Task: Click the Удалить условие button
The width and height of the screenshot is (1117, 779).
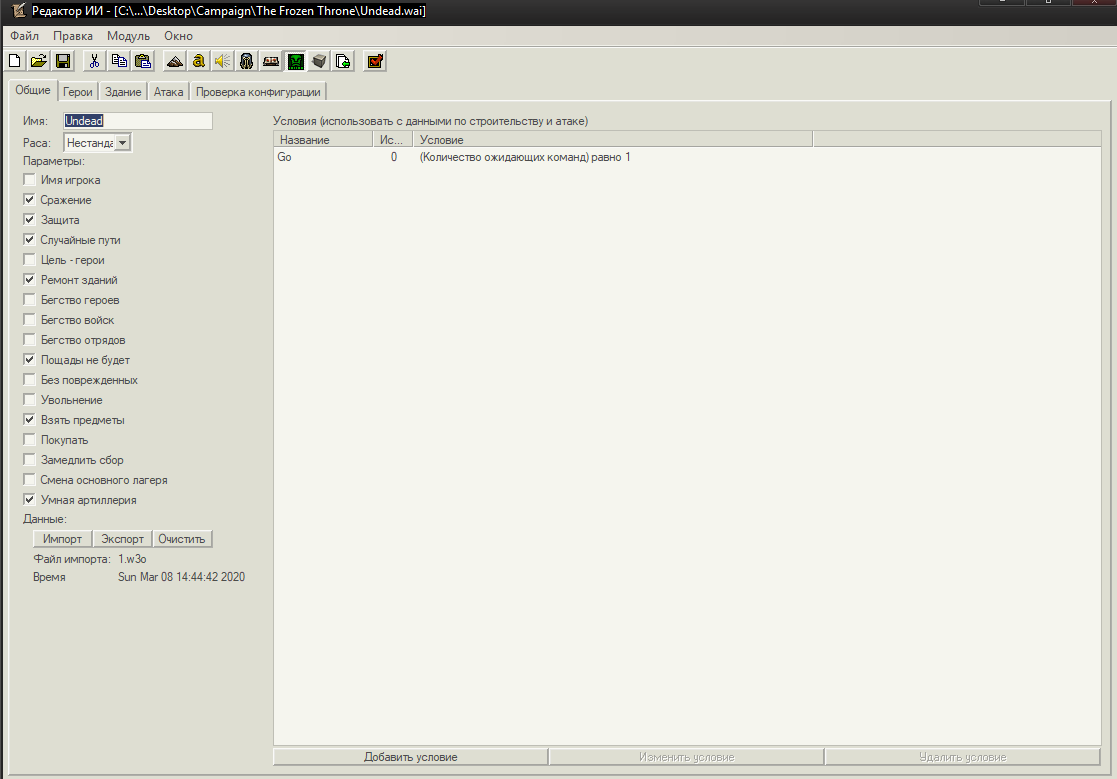Action: pos(962,757)
